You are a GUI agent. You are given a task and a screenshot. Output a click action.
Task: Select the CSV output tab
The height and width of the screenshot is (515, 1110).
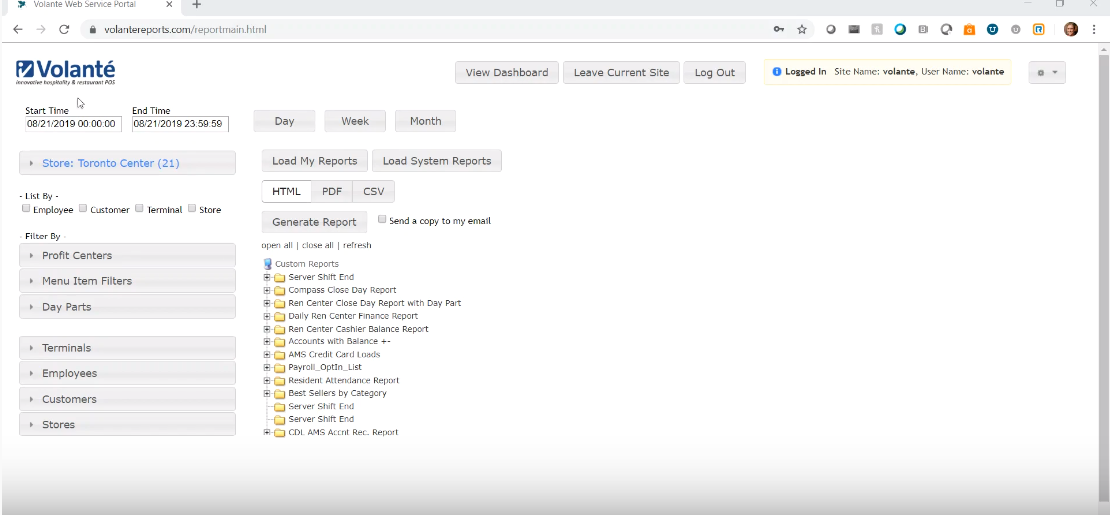373,191
